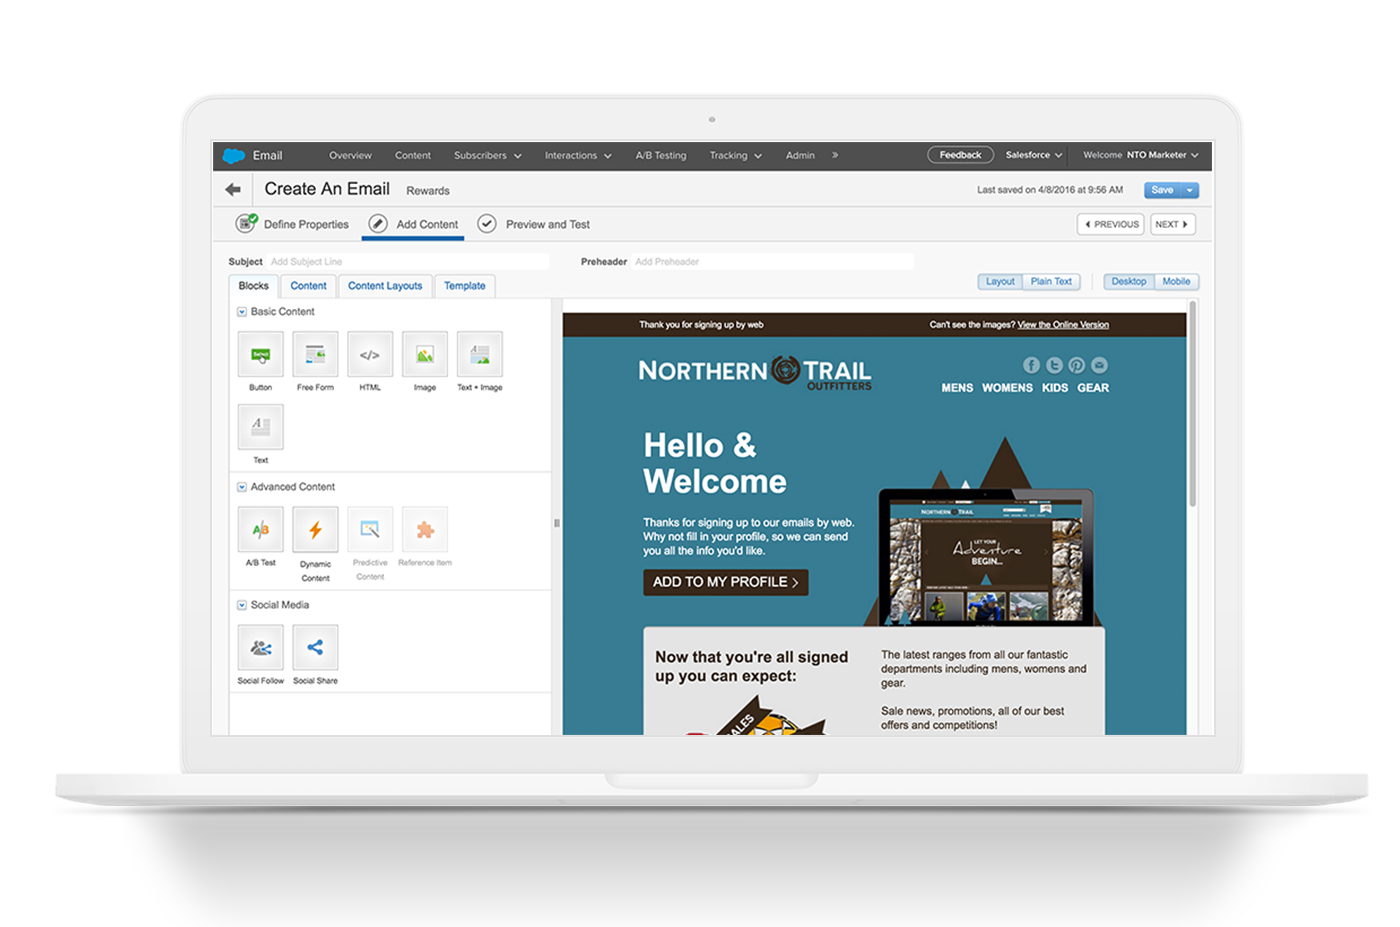
Task: Open the Interactions dropdown menu
Action: 578,155
